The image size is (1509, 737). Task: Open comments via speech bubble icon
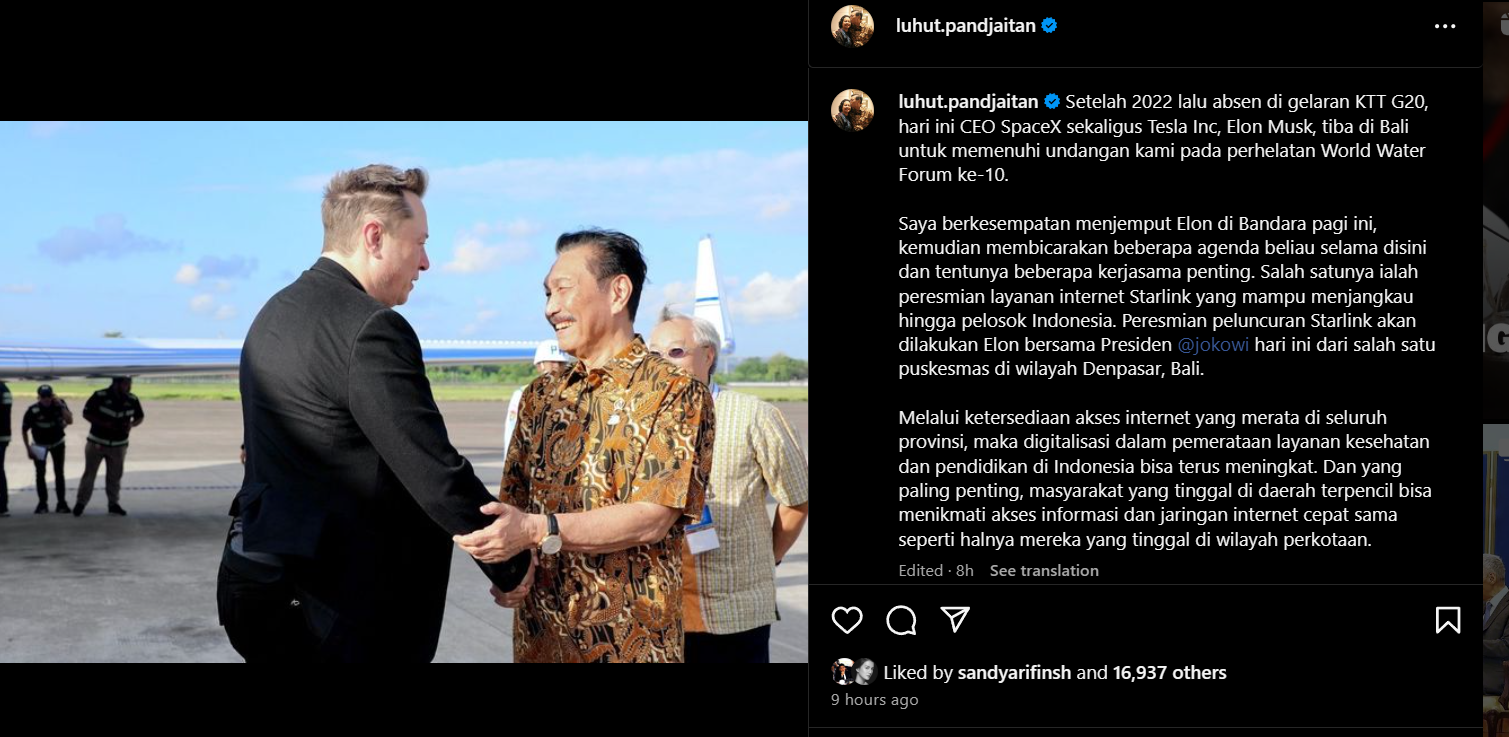(901, 620)
